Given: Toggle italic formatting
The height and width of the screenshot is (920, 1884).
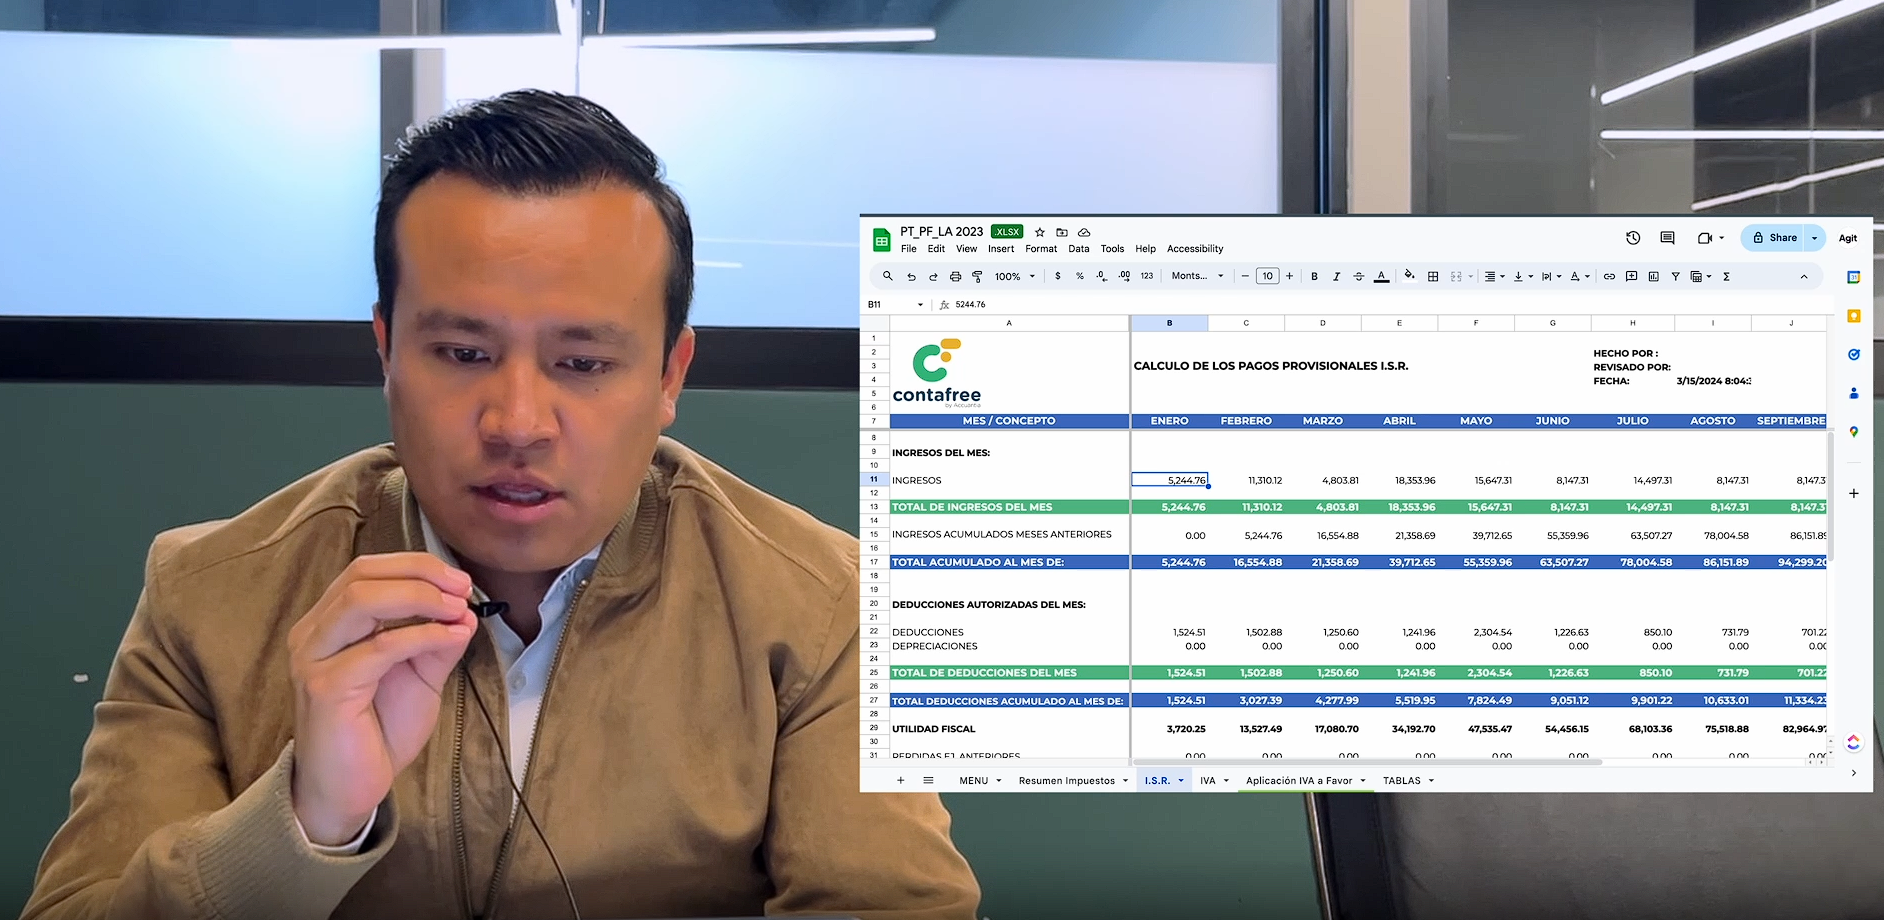Looking at the screenshot, I should [1336, 277].
